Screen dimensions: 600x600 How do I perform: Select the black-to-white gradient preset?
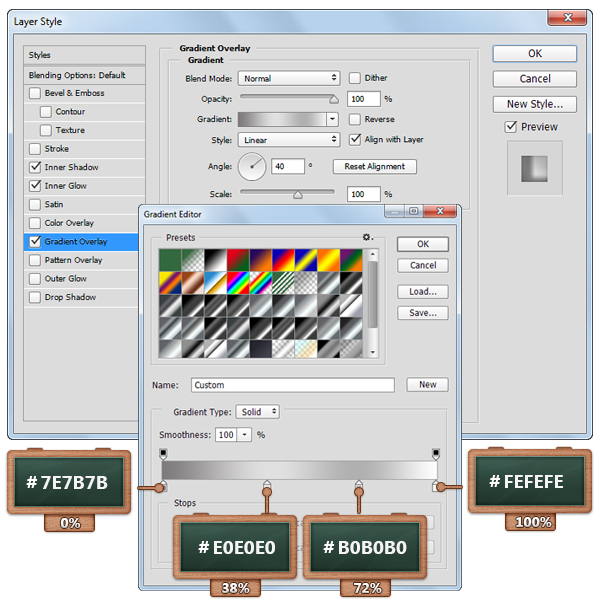click(214, 259)
